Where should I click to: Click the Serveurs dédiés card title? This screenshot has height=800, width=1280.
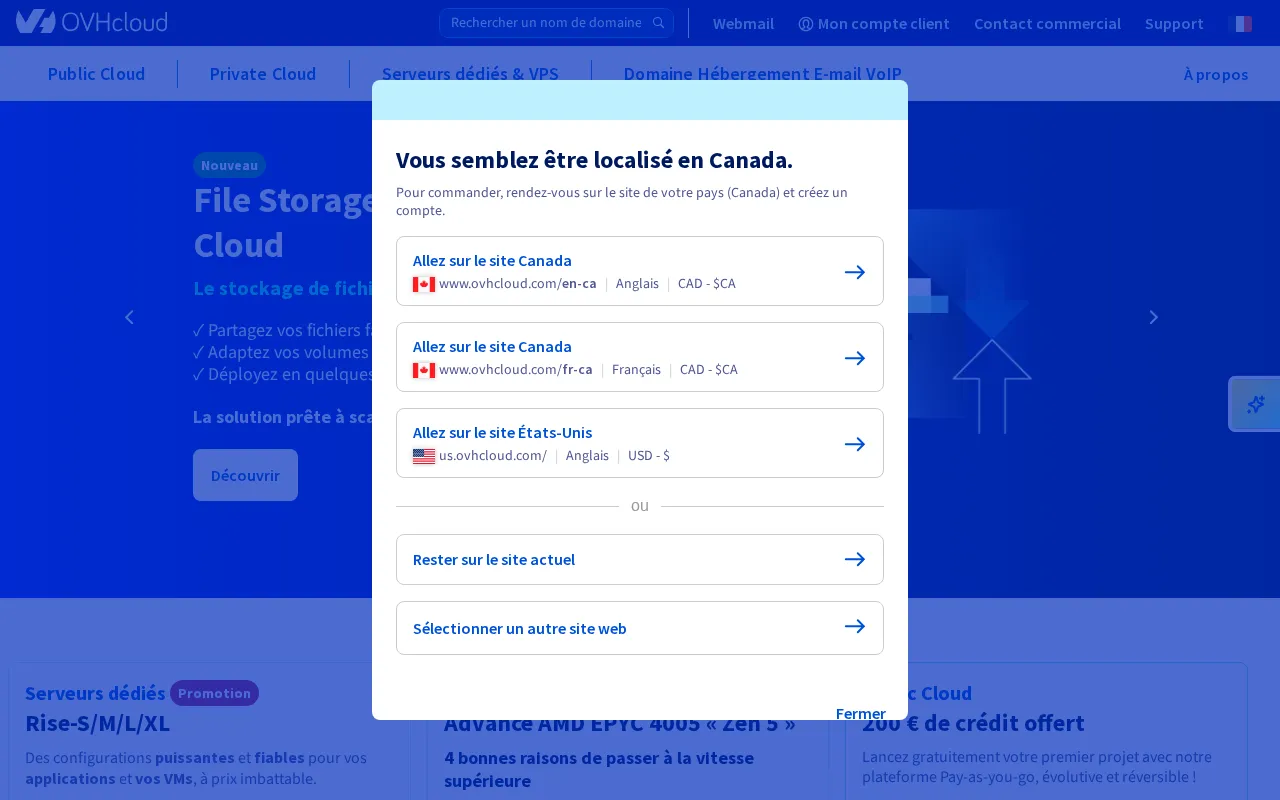click(x=95, y=693)
